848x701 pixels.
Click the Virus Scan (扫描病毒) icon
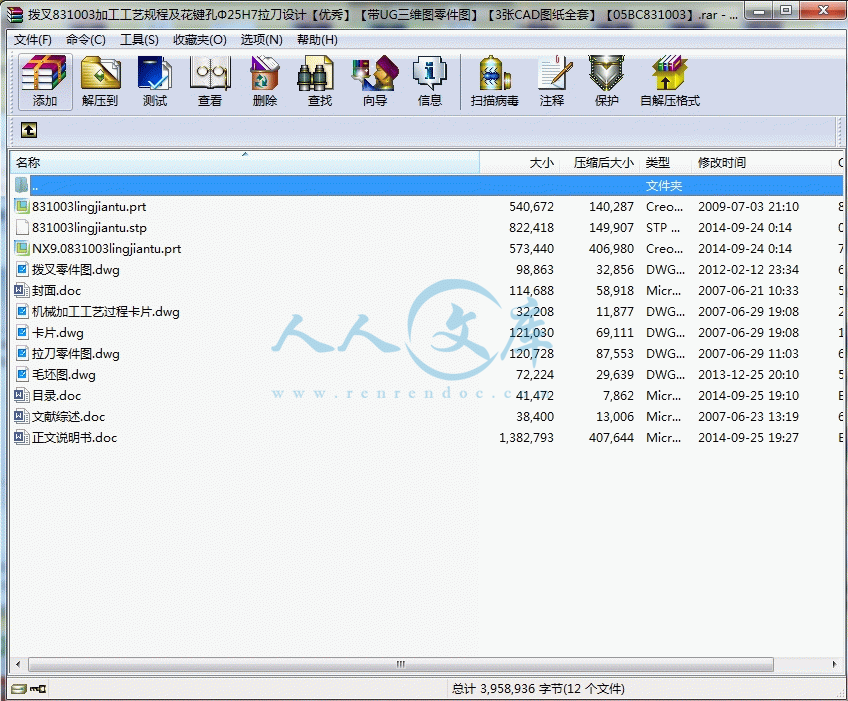point(494,82)
